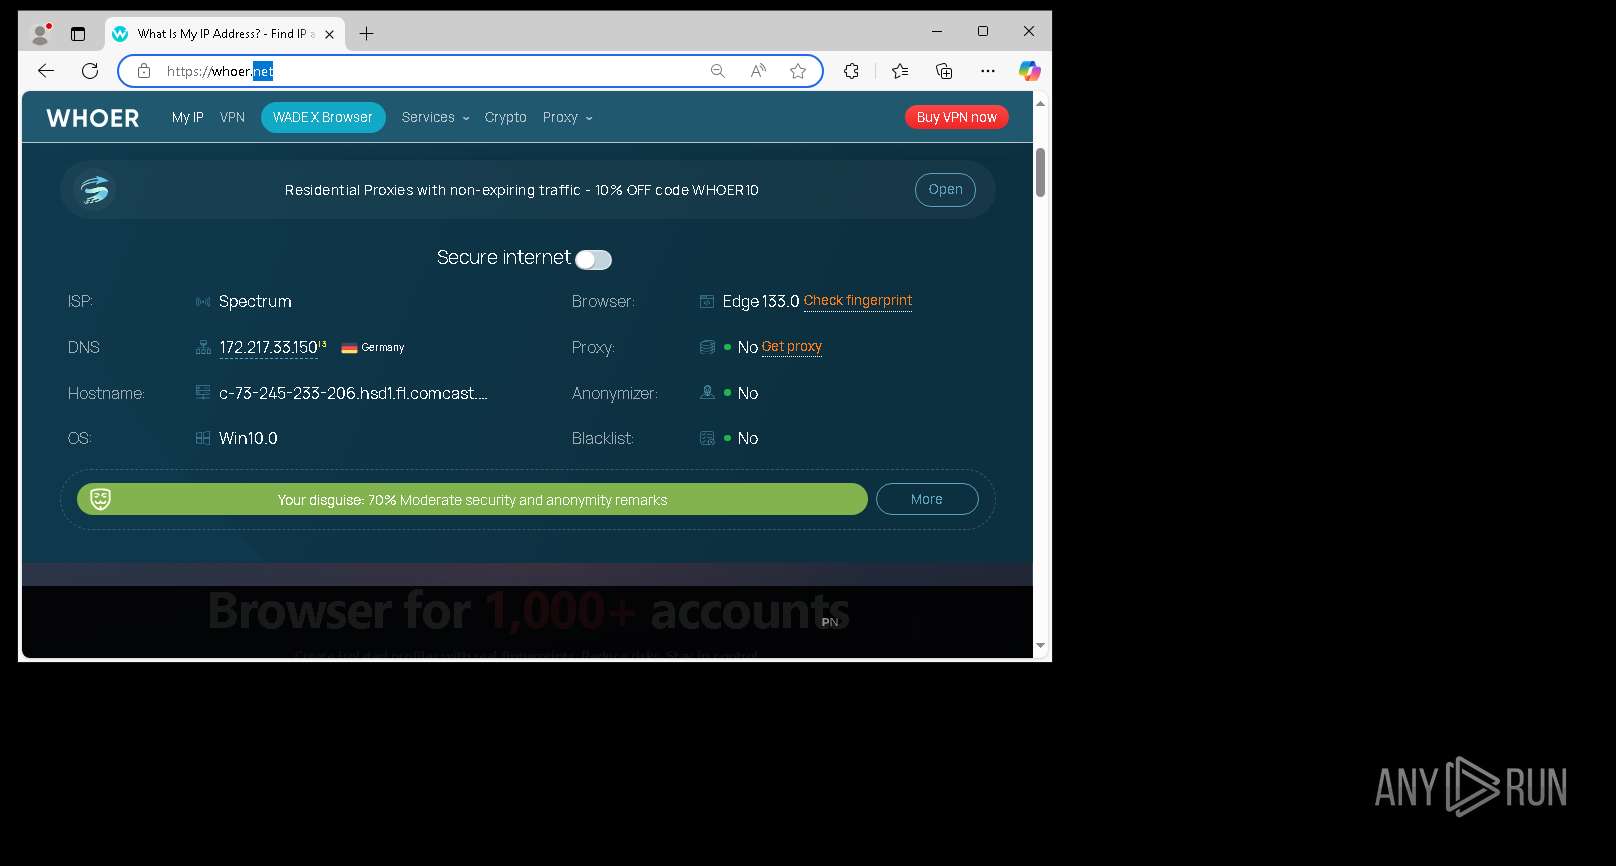The height and width of the screenshot is (866, 1616).
Task: Click the Win10.0 OS value
Action: coord(248,438)
